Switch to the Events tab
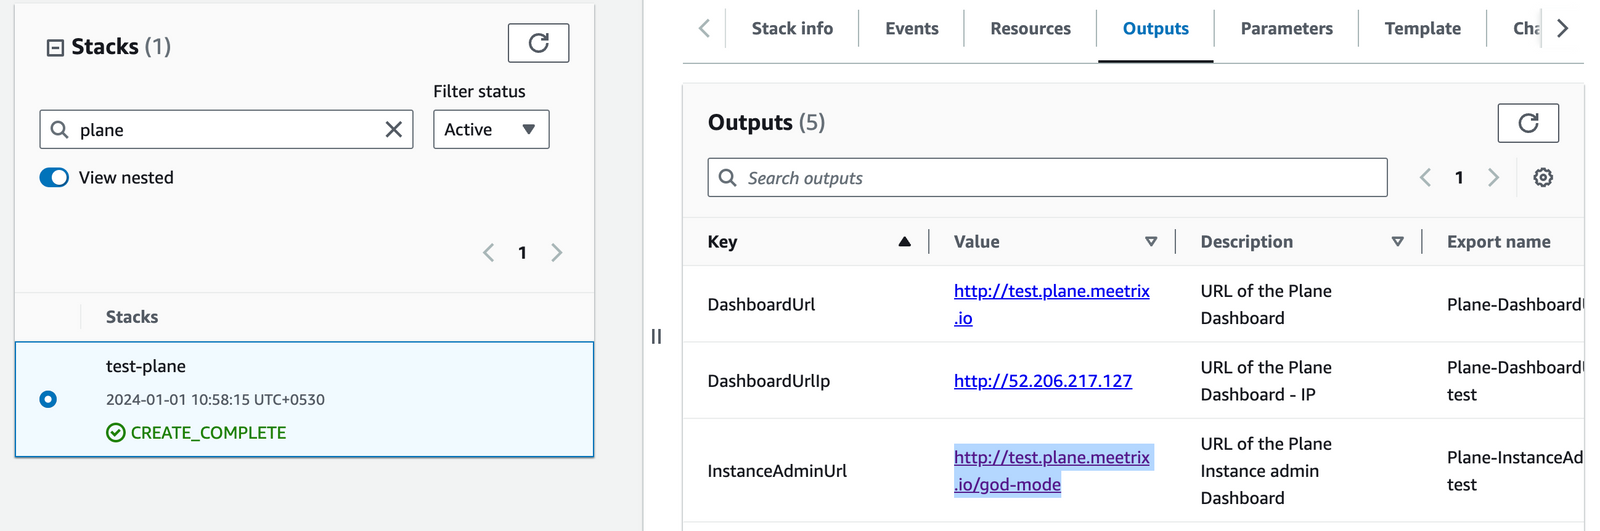1600x531 pixels. point(911,29)
